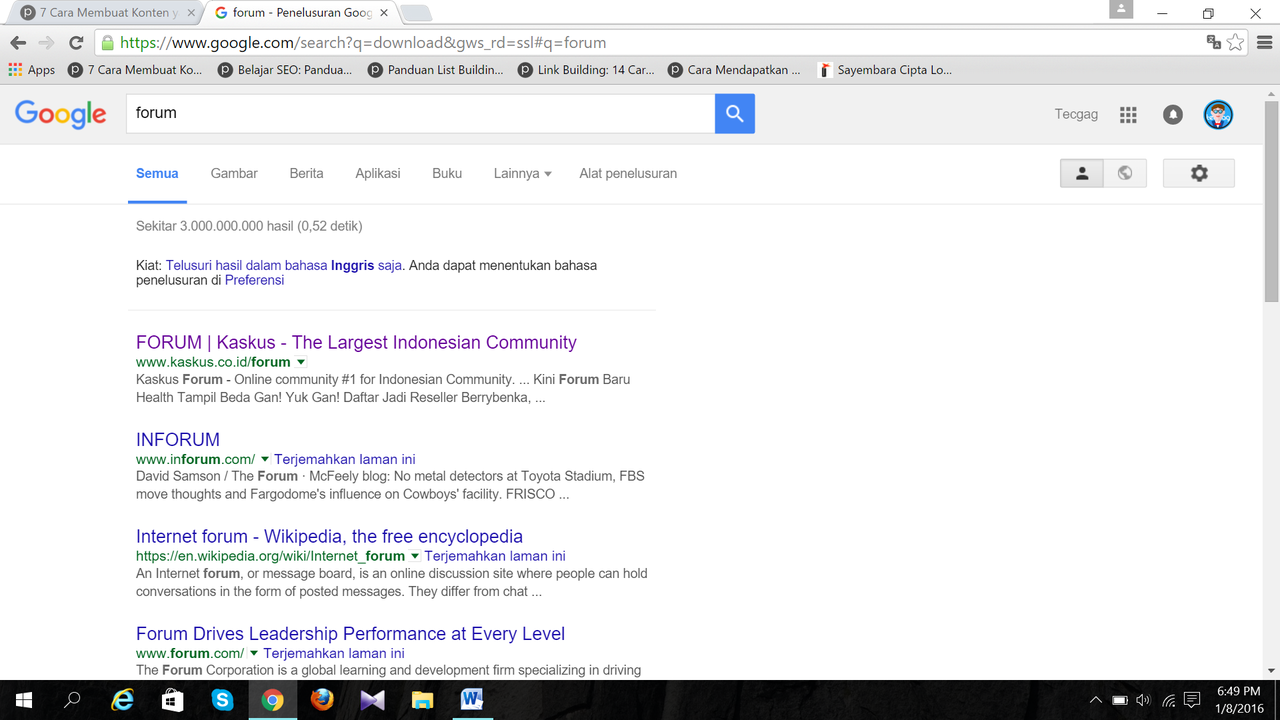The width and height of the screenshot is (1280, 720).
Task: Switch to Chrome in taskbar
Action: (272, 700)
